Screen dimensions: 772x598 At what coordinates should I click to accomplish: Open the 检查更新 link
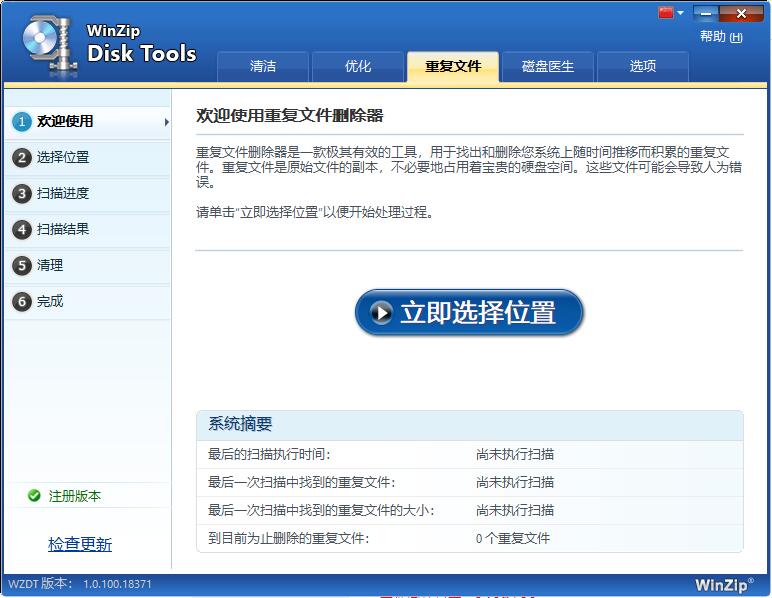tap(80, 544)
